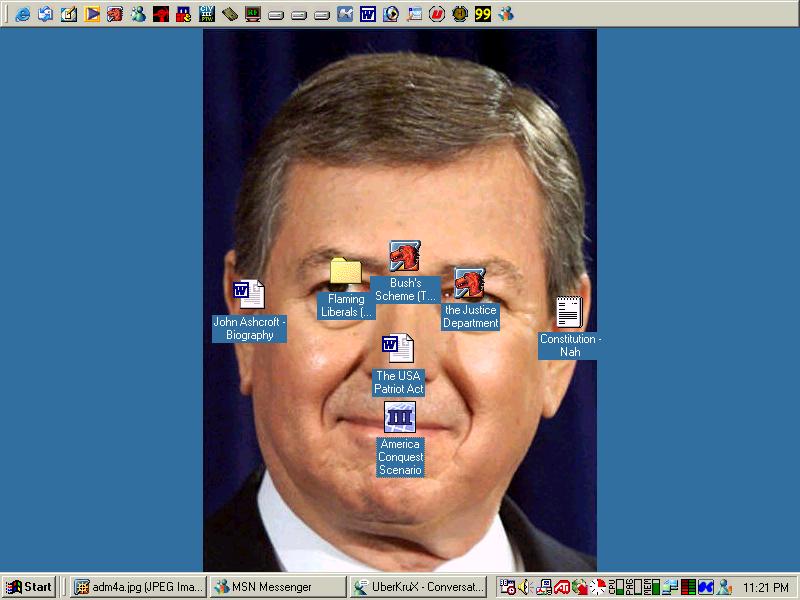
Task: Open the Word shortcut in the top toolbar
Action: pyautogui.click(x=368, y=14)
